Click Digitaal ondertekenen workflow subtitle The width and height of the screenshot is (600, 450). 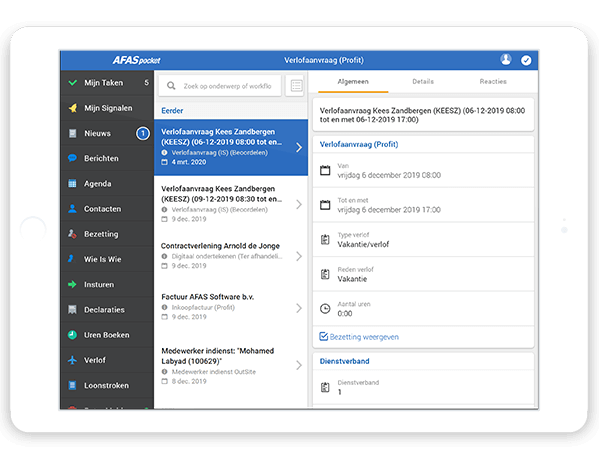tap(227, 256)
